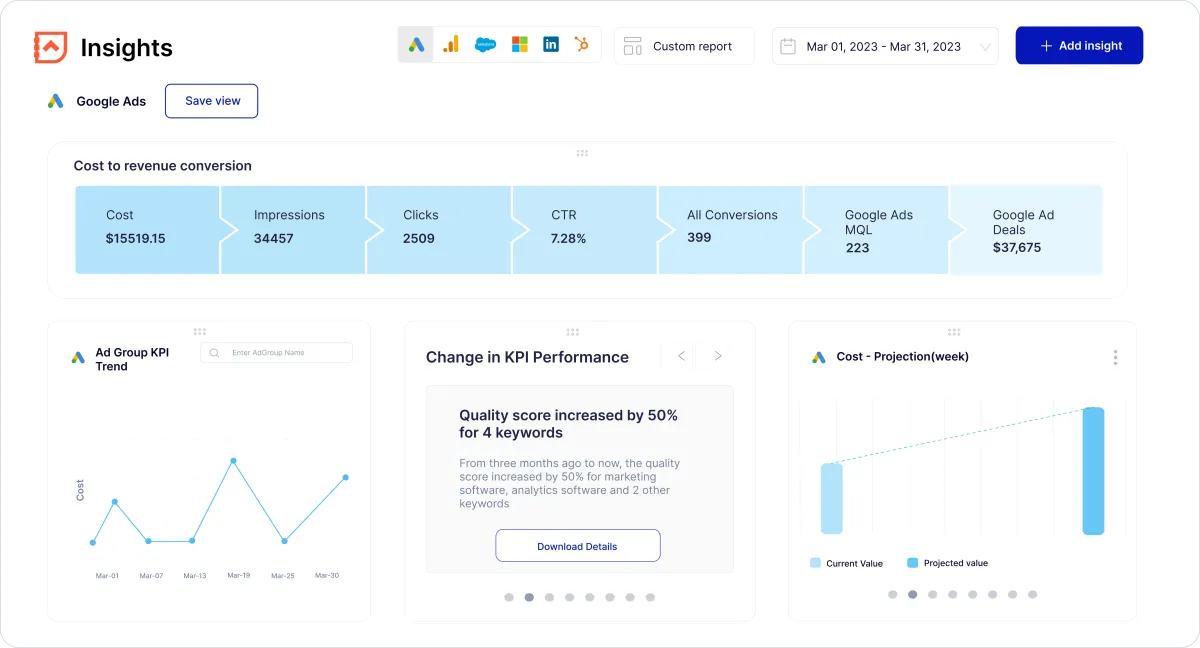
Task: Click the Google Ad Deals funnel stage
Action: 1026,229
